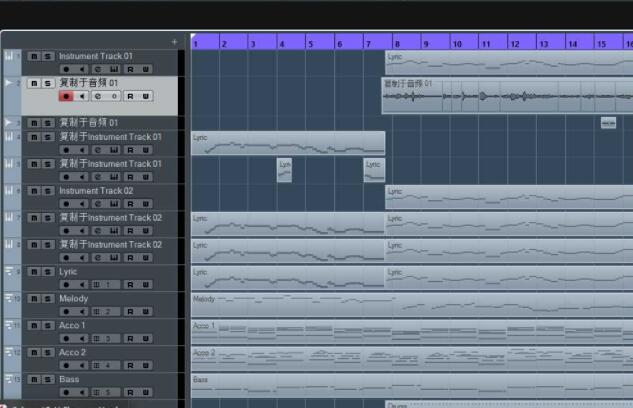Viewport: 633px width, 408px height.
Task: Mute the Acco 2 track
Action: [x=34, y=353]
